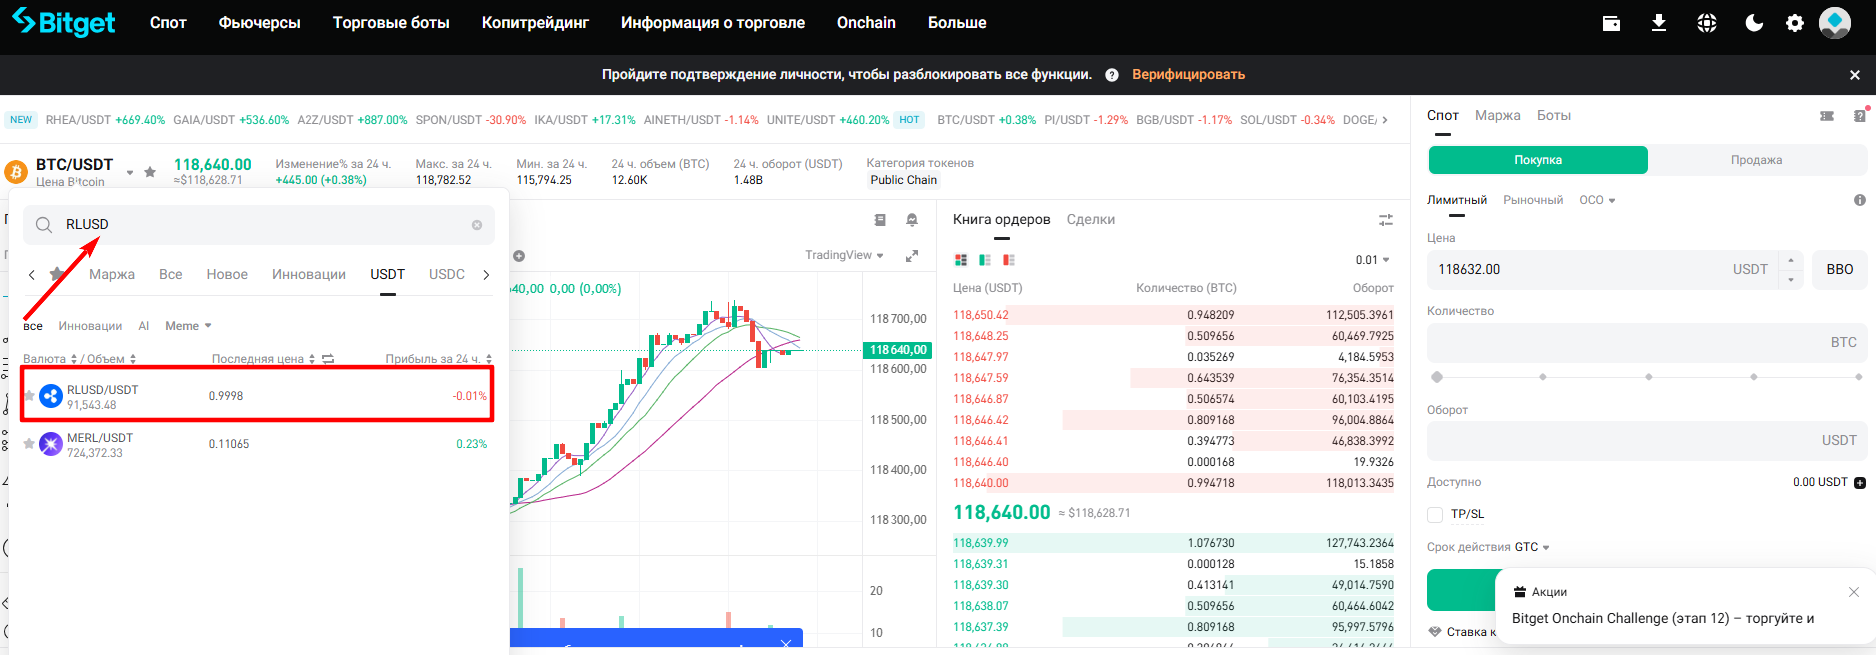
Task: Switch to the Маржа tab in pair list
Action: tap(112, 274)
